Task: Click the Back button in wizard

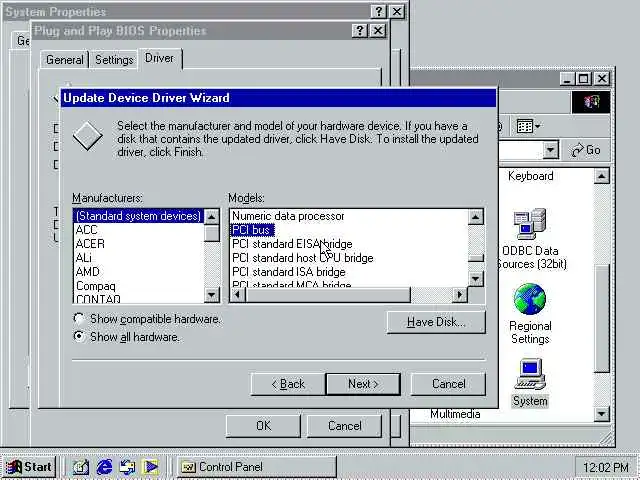Action: (288, 384)
